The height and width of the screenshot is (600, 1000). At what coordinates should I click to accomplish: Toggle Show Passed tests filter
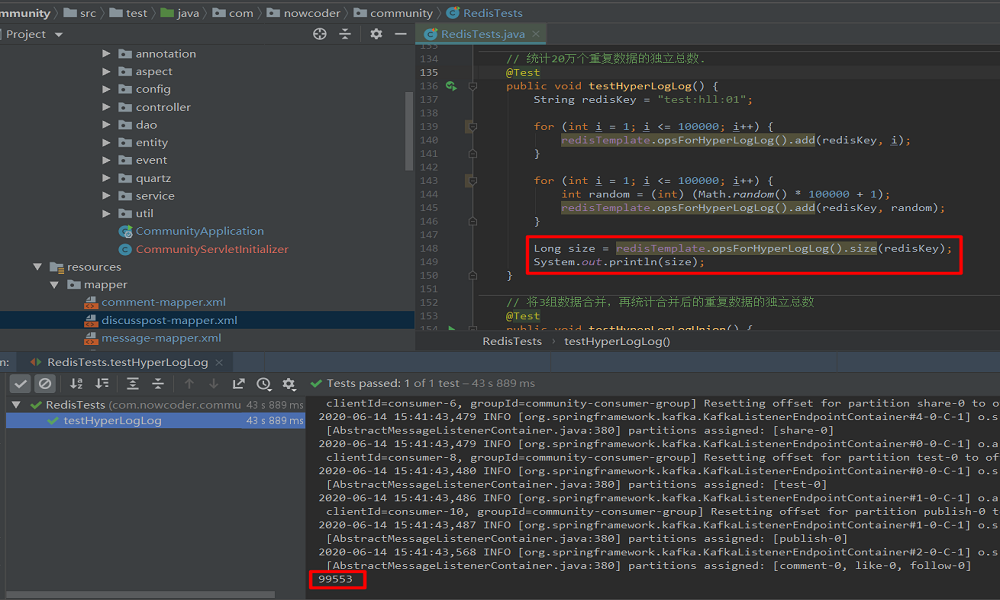tap(20, 383)
